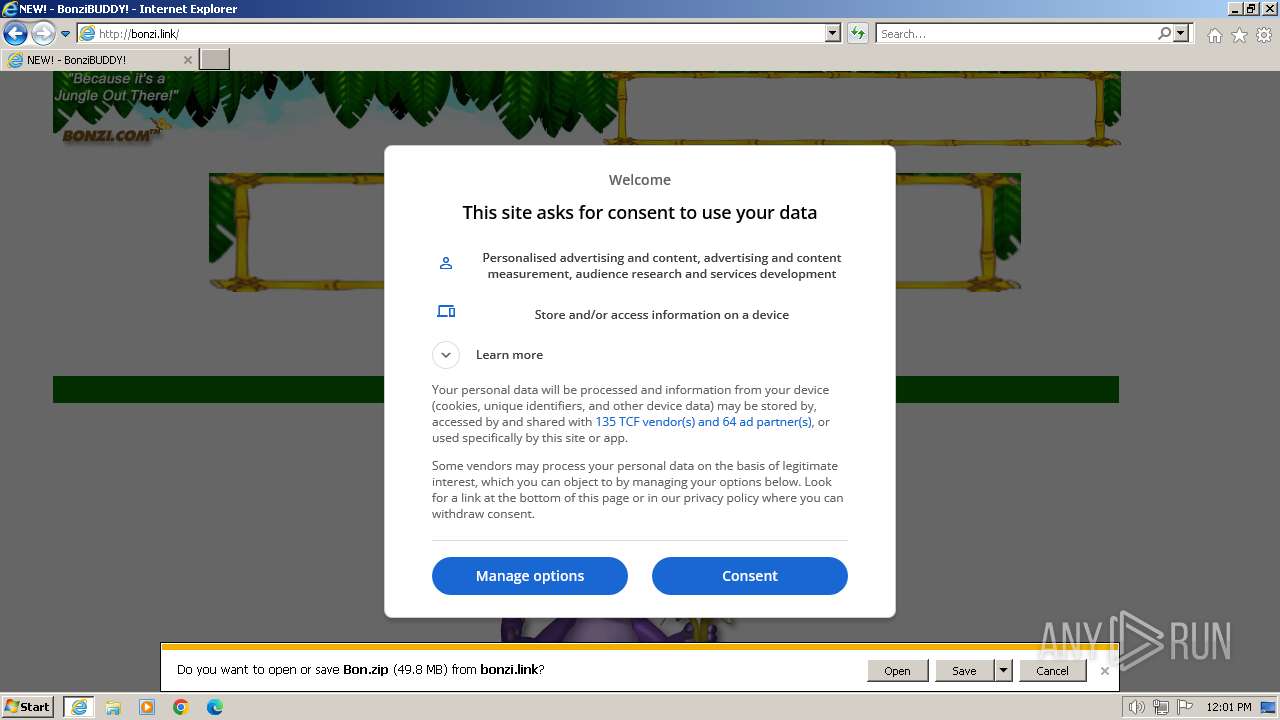Open the recent pages dropdown arrow
The height and width of the screenshot is (720, 1280).
coord(66,34)
